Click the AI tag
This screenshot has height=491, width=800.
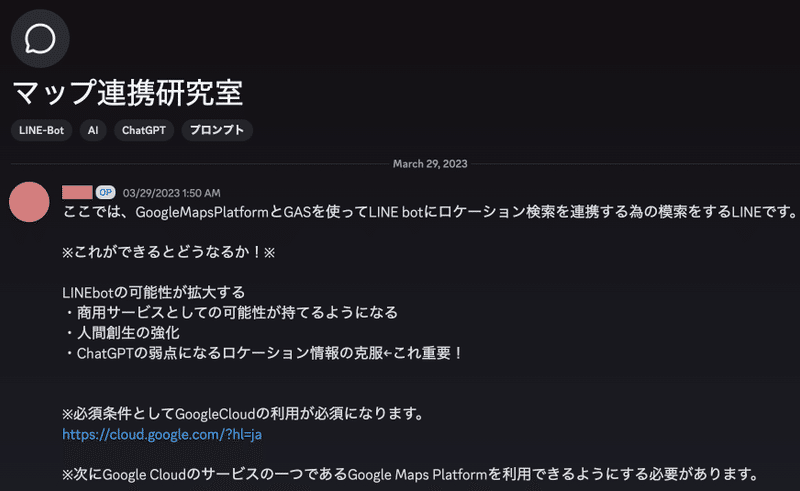[93, 130]
